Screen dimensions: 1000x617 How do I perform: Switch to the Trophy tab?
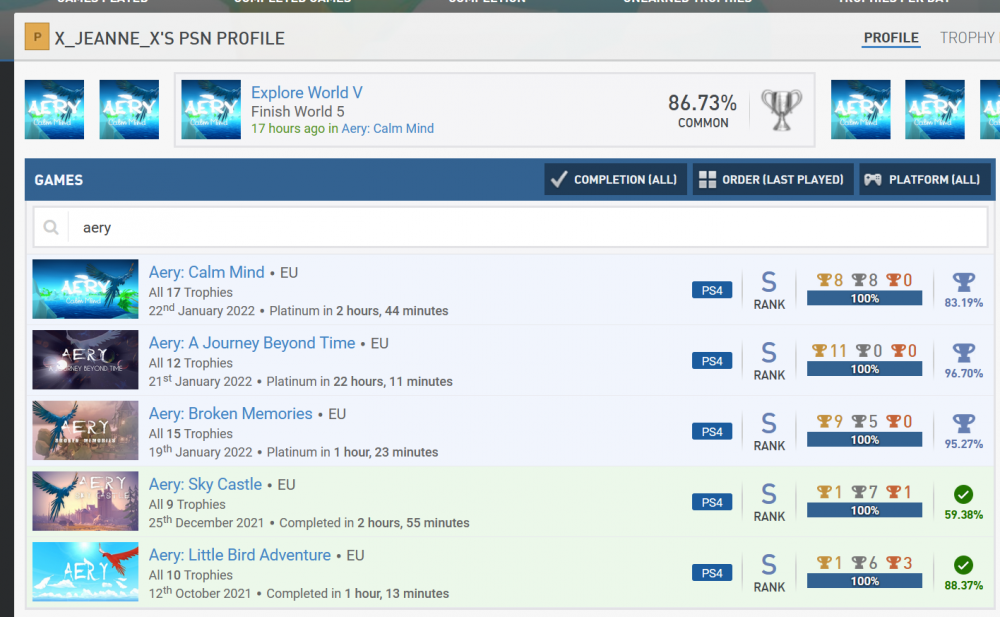click(967, 38)
